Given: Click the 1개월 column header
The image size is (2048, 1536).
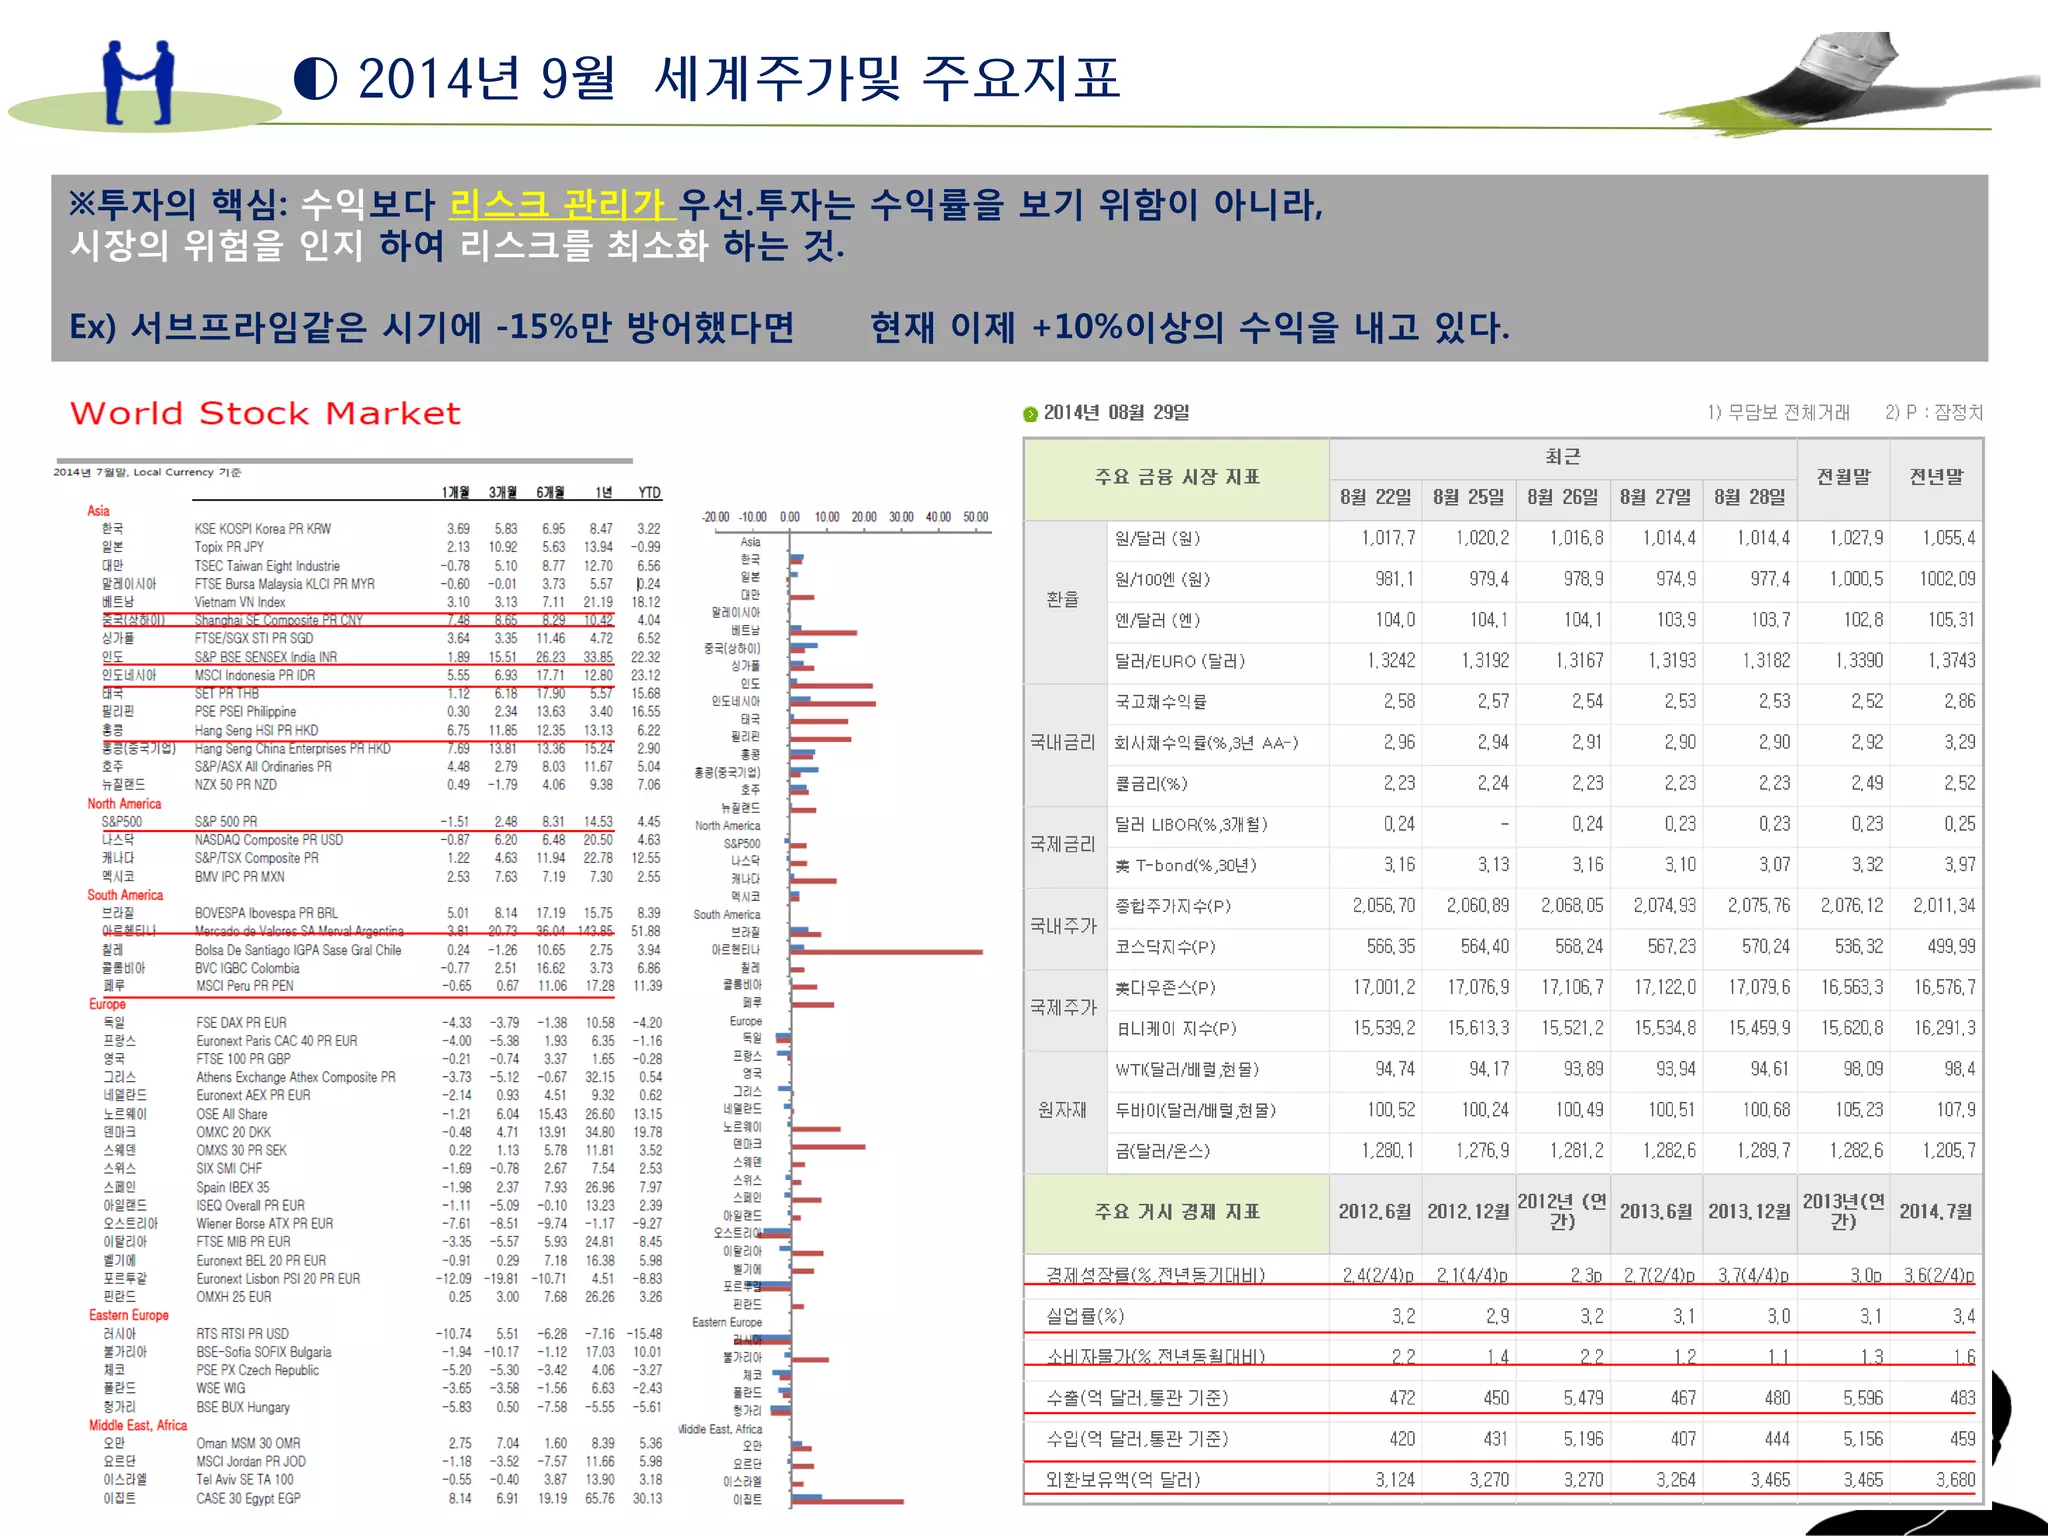Looking at the screenshot, I should [x=455, y=492].
